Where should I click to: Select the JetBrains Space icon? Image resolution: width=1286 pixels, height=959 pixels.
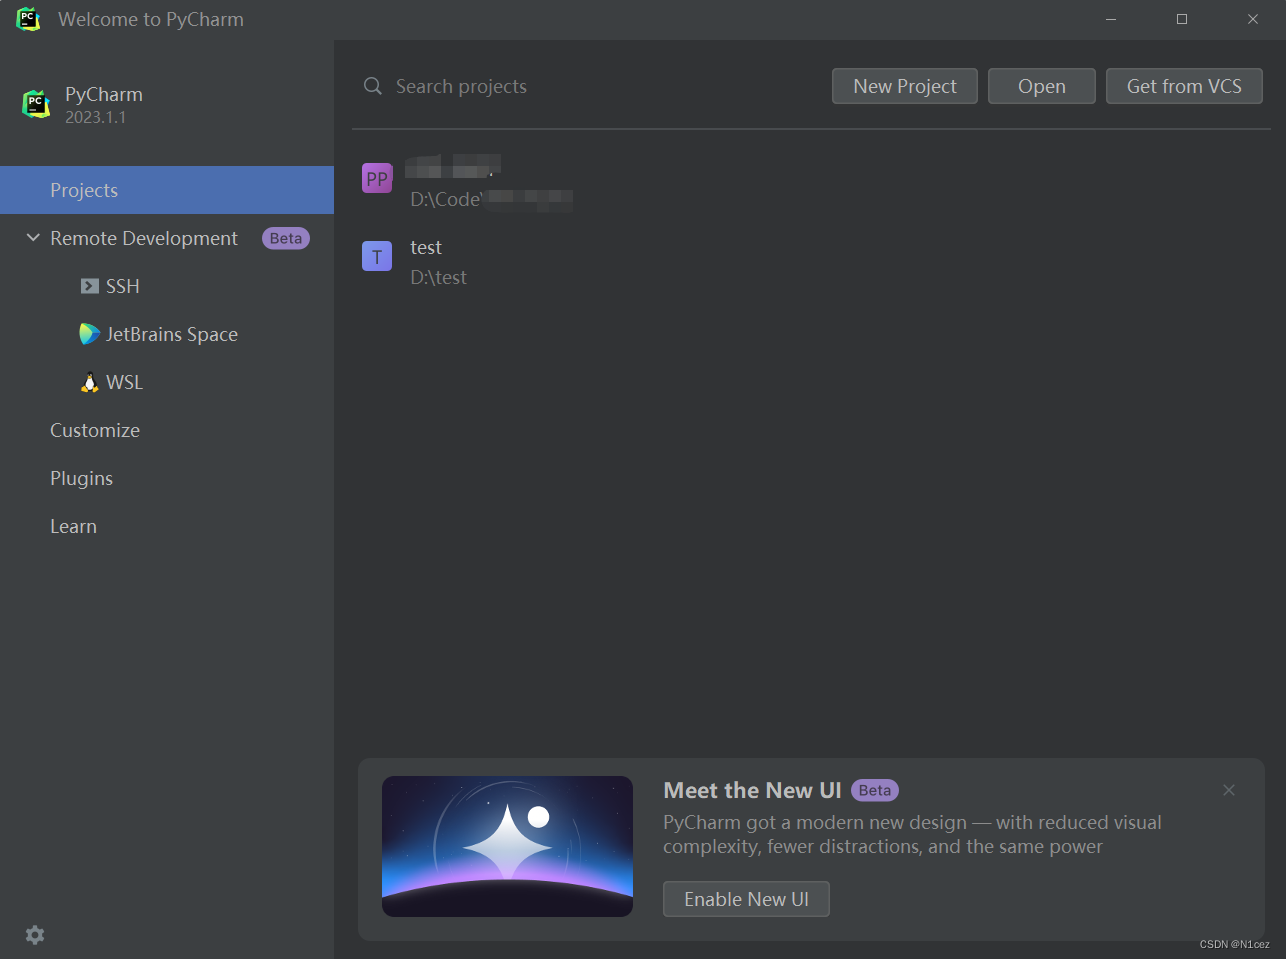(89, 334)
